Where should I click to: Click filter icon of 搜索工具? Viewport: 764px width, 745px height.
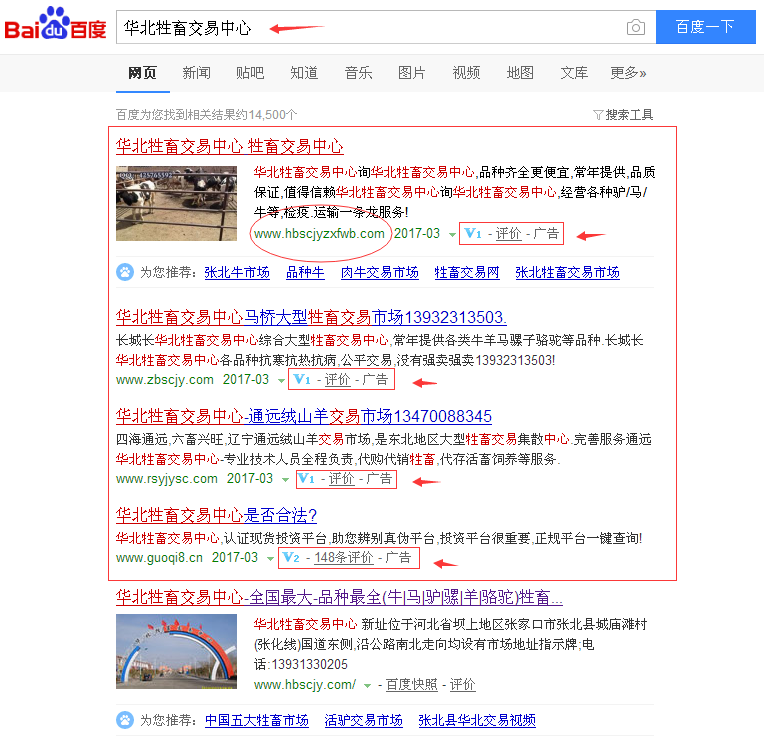(598, 115)
